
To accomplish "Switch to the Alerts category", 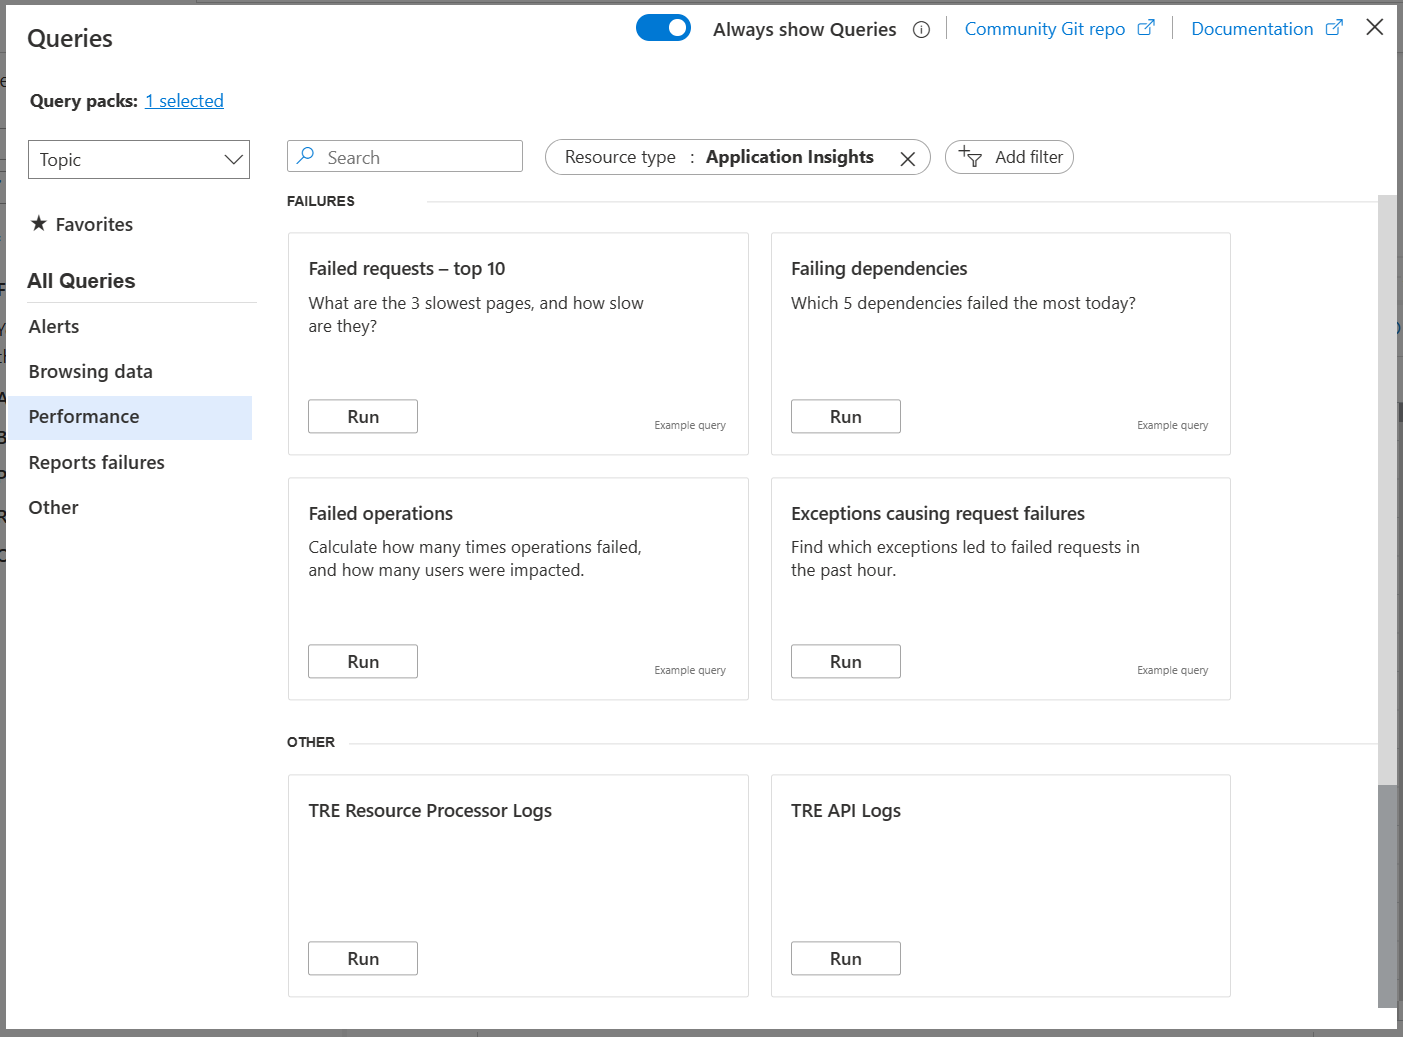I will 54,326.
